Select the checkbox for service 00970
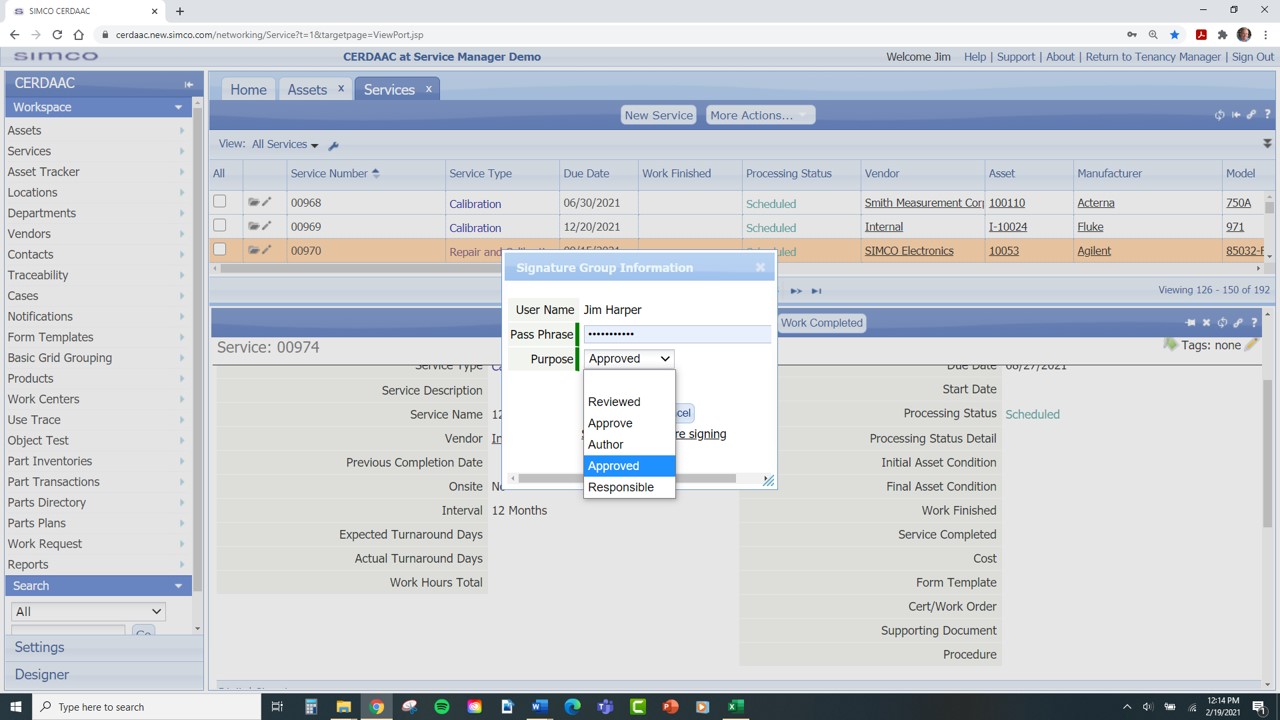The height and width of the screenshot is (720, 1280). (x=220, y=250)
